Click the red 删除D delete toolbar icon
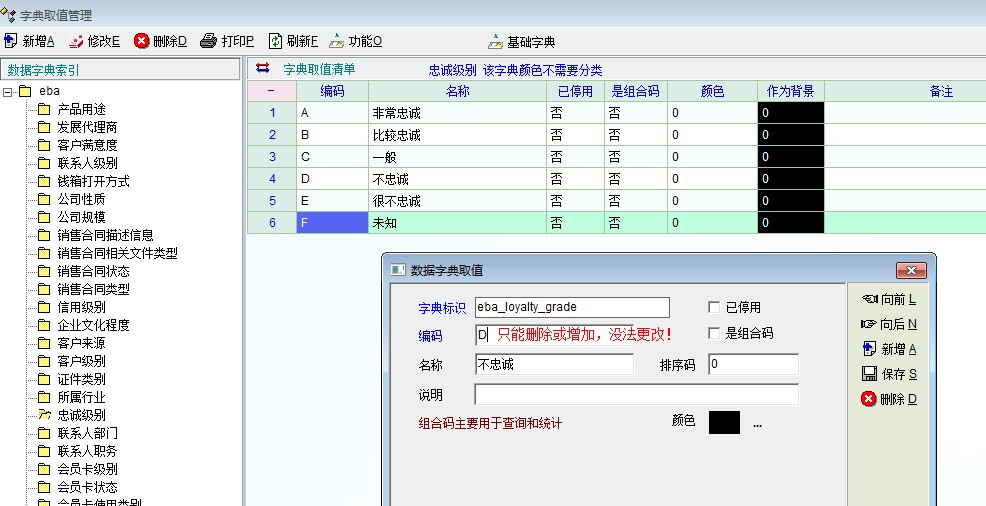The width and height of the screenshot is (986, 506). 142,41
